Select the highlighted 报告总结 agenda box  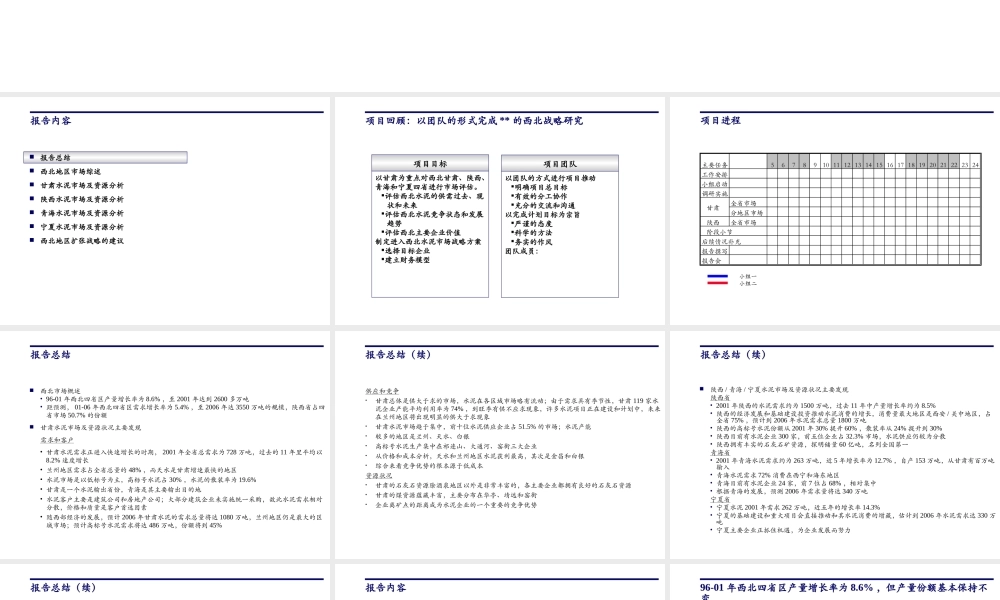coord(104,156)
